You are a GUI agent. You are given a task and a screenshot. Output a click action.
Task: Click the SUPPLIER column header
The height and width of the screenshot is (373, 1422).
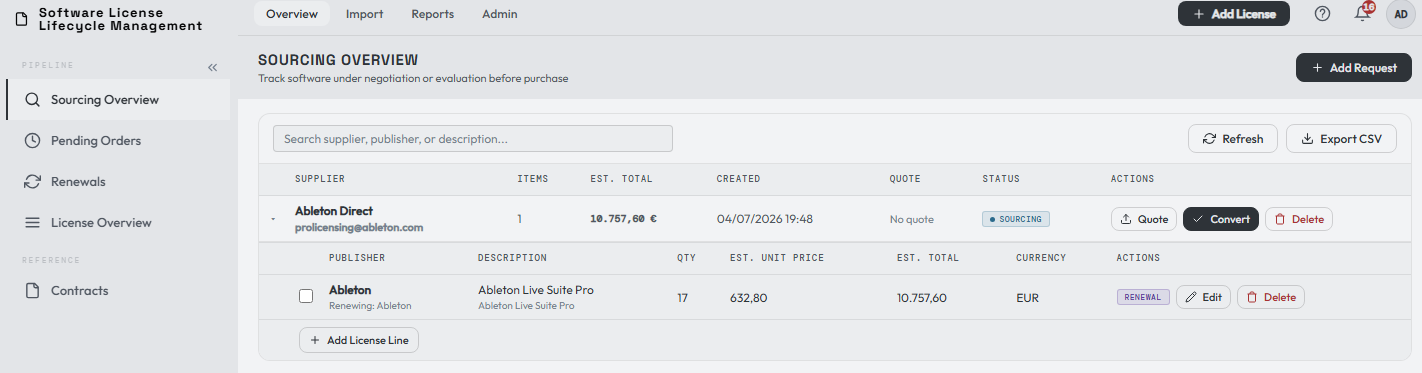(320, 179)
